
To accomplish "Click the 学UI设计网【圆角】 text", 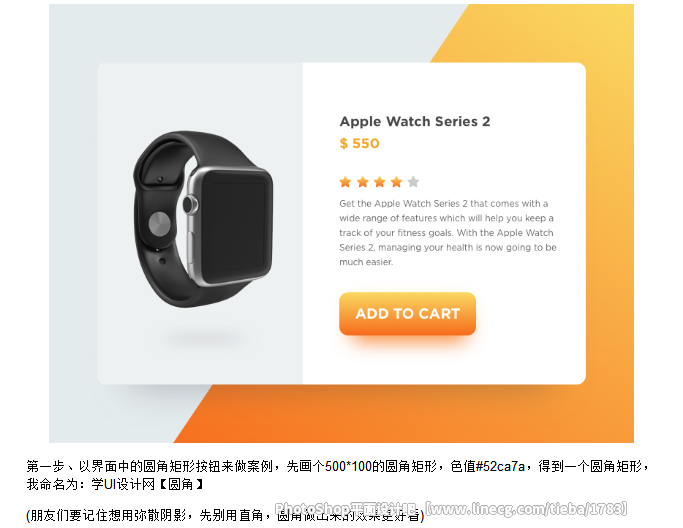I will point(148,484).
